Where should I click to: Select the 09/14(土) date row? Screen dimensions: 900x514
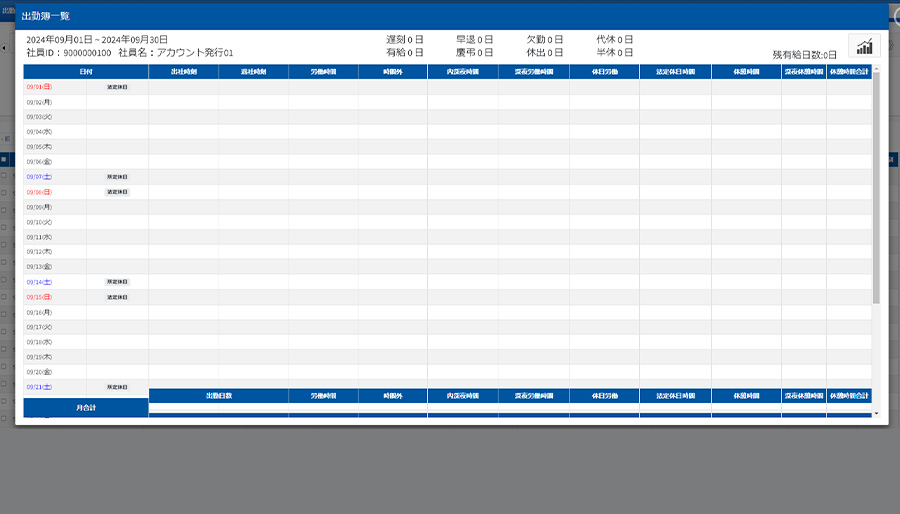tap(40, 282)
